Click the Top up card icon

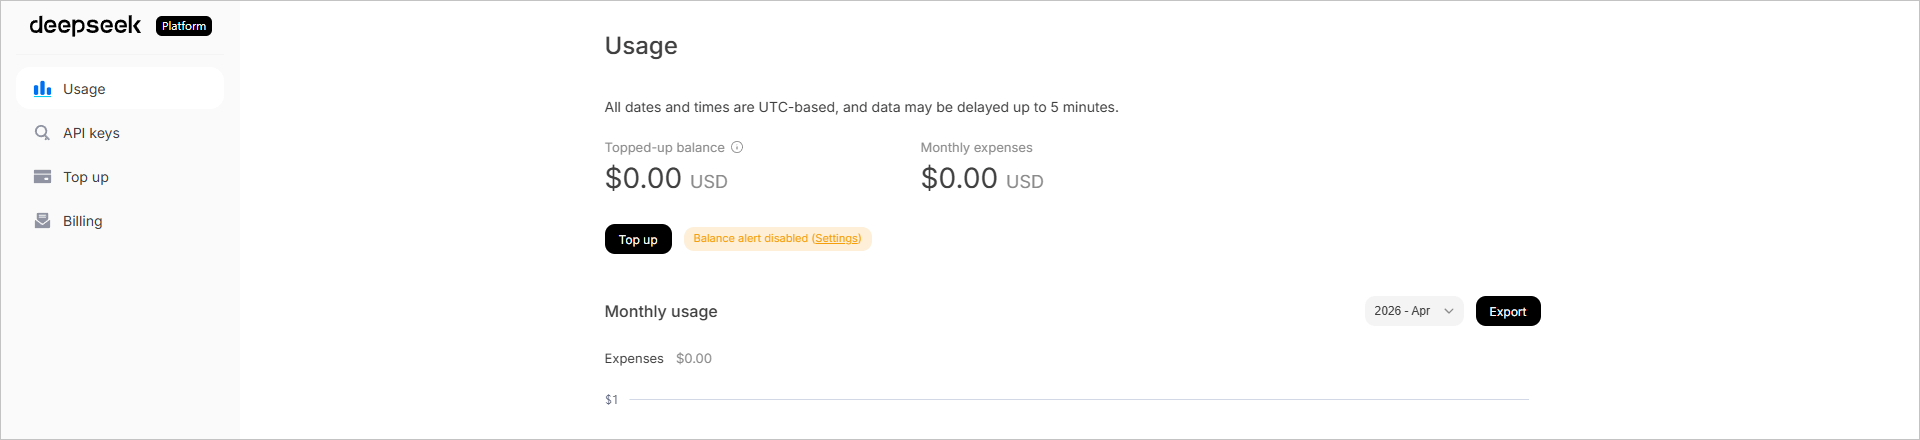42,177
